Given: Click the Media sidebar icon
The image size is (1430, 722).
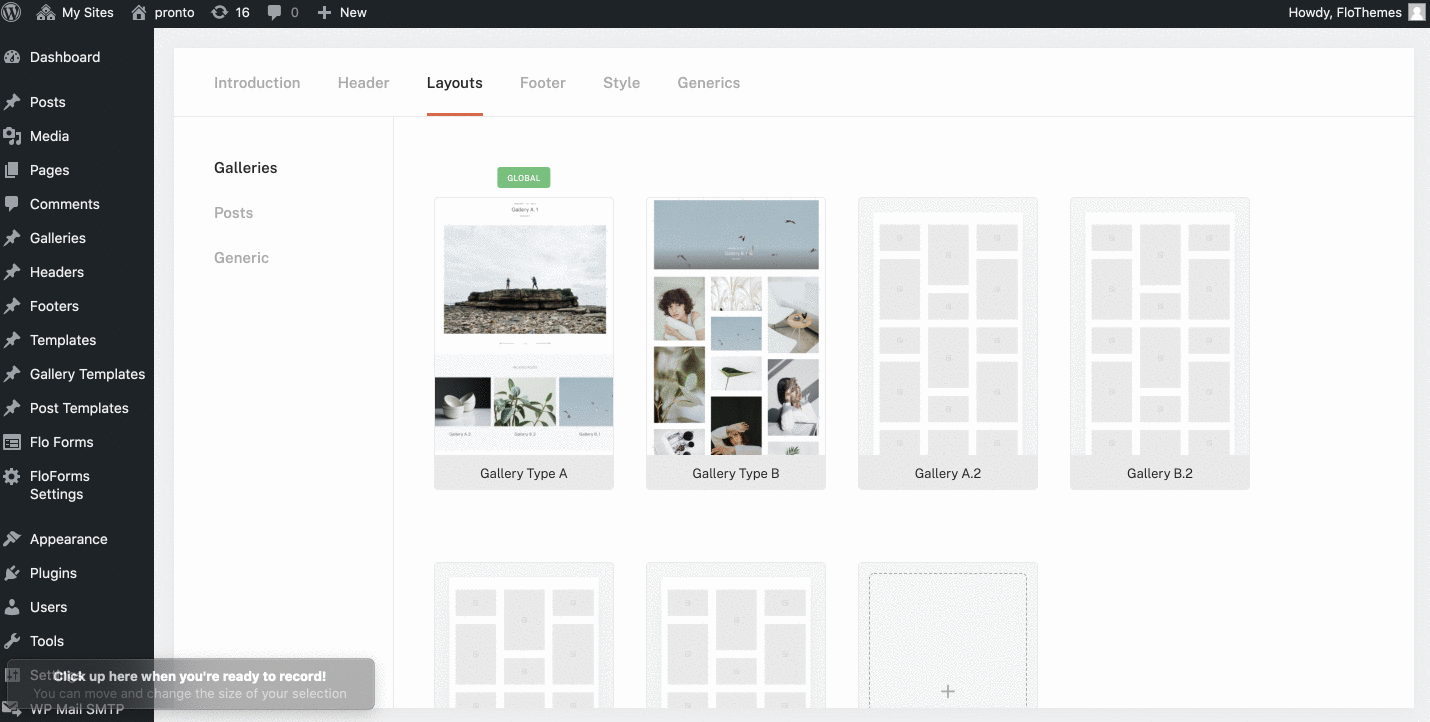Looking at the screenshot, I should pos(12,136).
